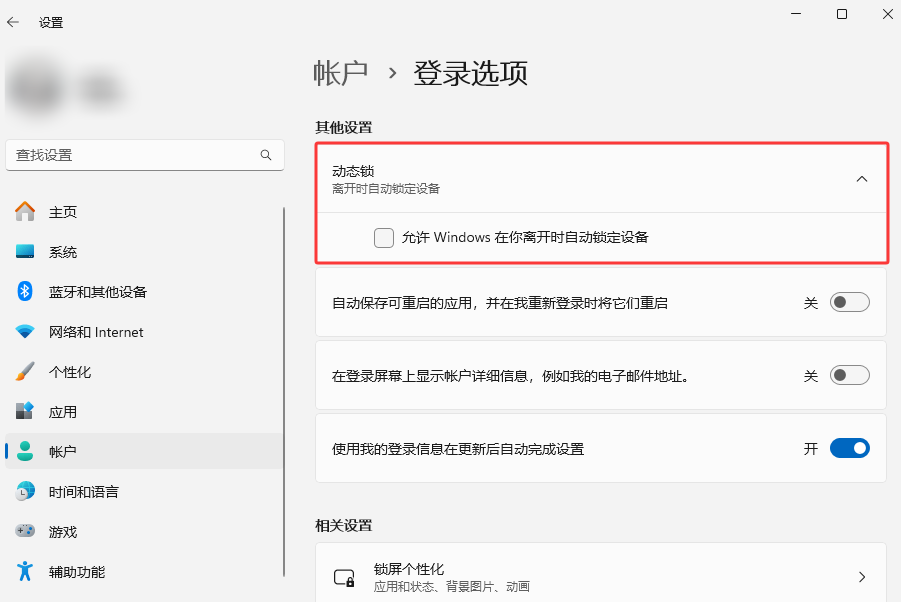Enable the auto-lock when away checkbox
Screen dimensions: 901x602
click(384, 238)
